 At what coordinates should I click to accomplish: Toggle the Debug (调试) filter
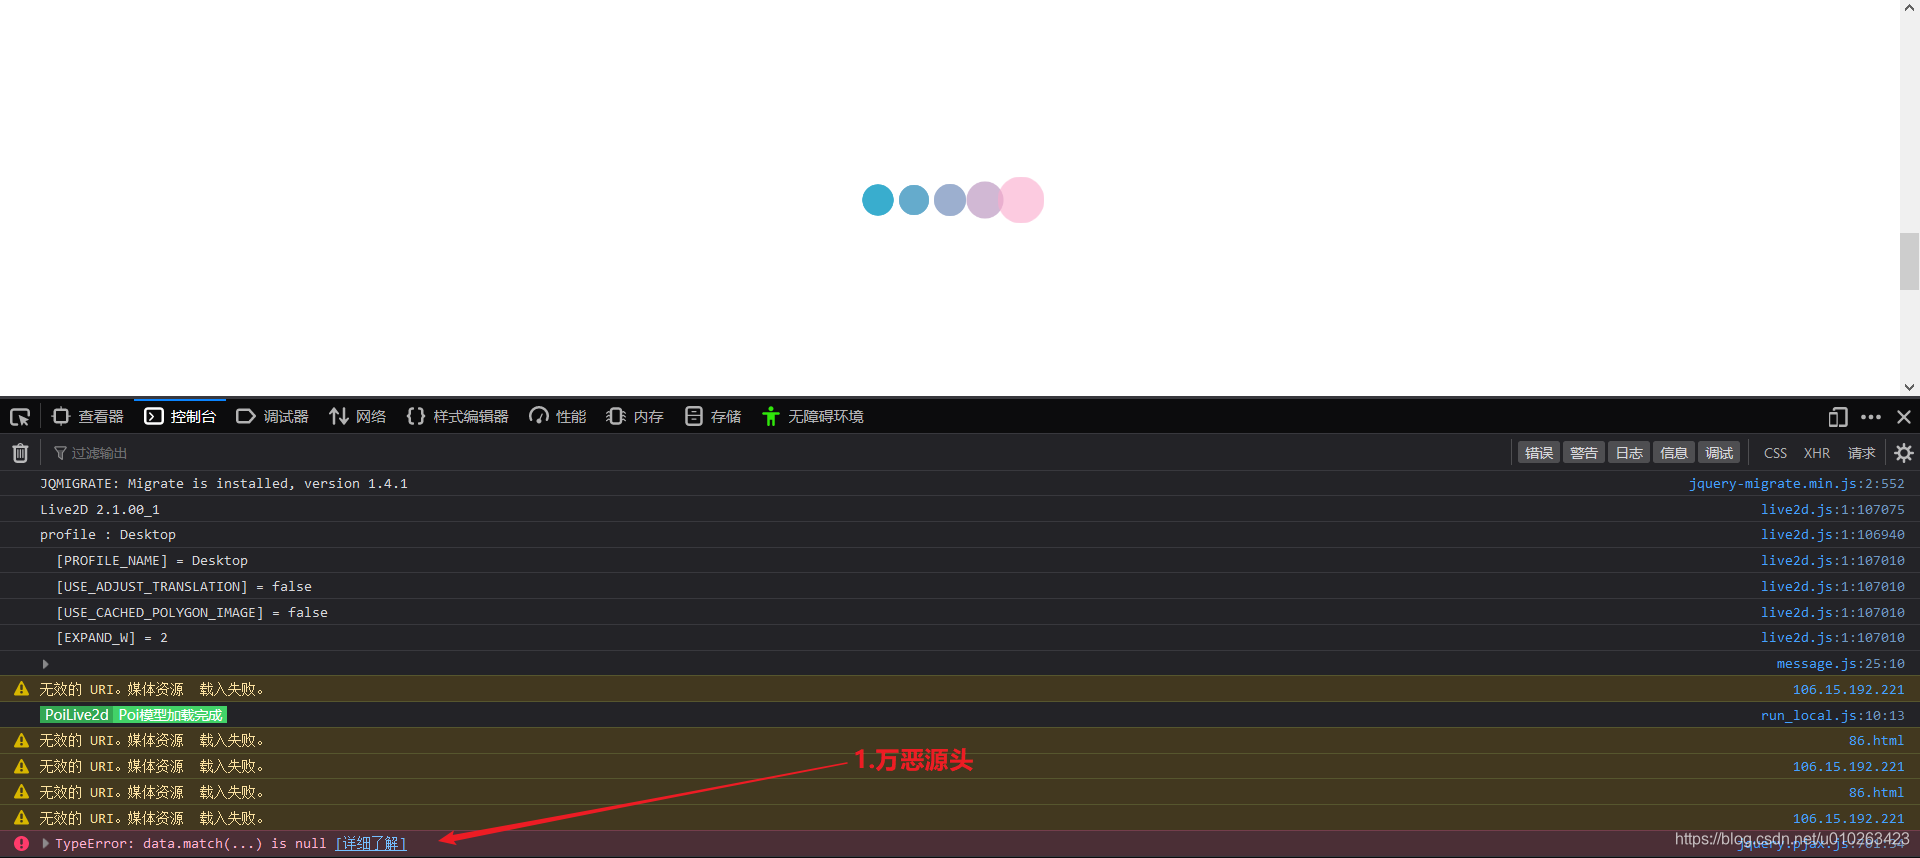1719,453
